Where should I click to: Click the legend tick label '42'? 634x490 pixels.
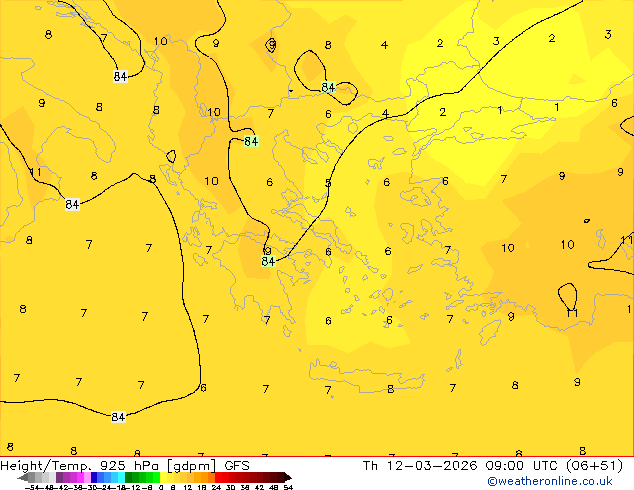click(260, 487)
